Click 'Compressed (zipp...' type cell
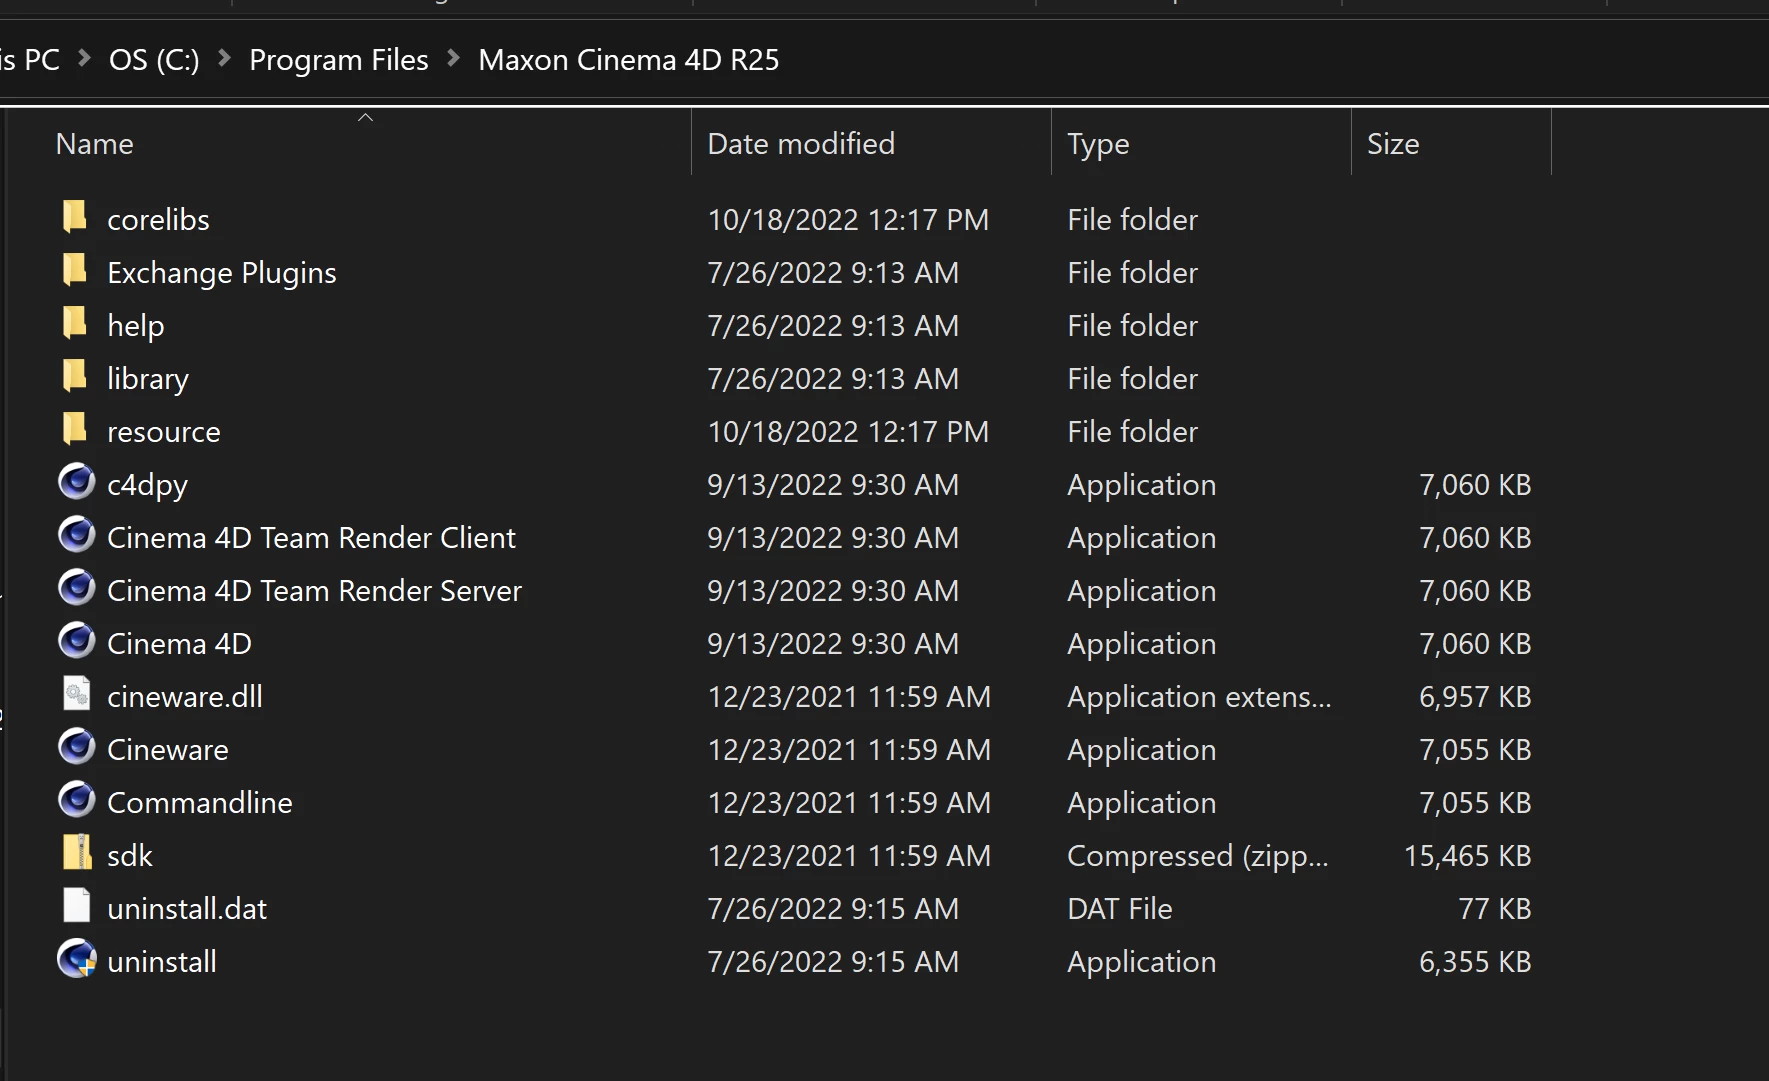 pyautogui.click(x=1198, y=856)
